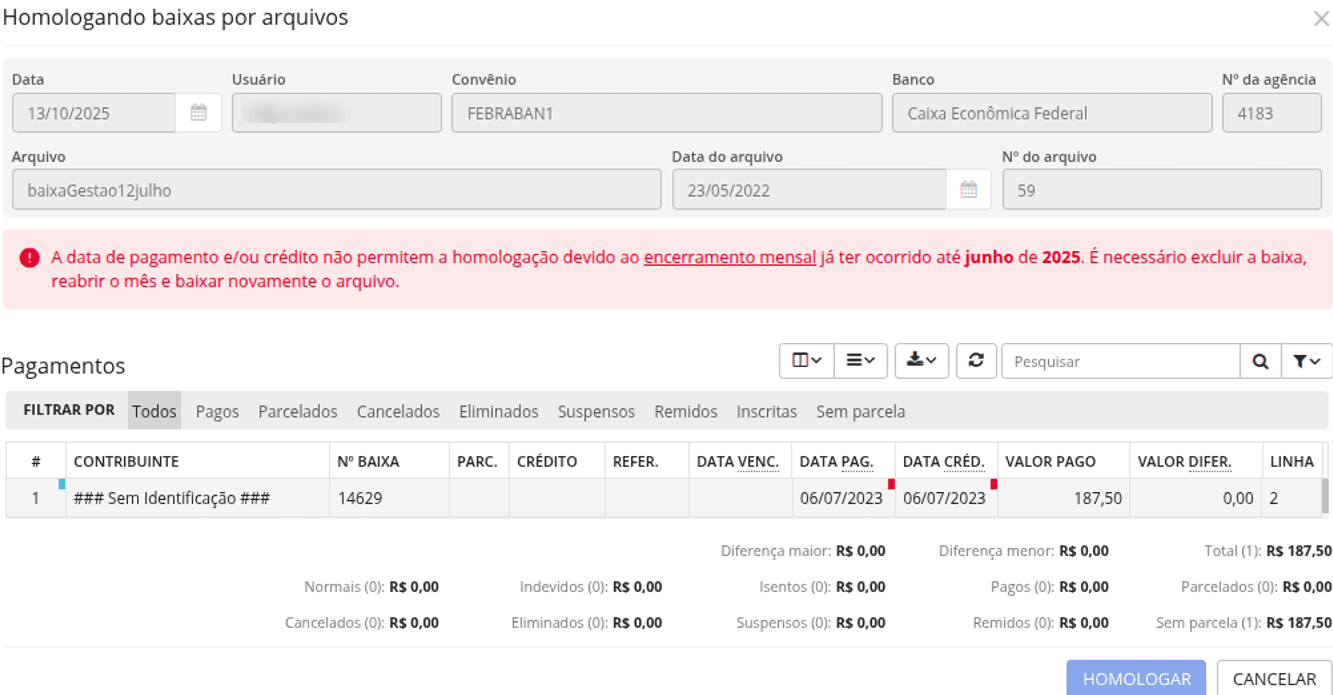Open the calendar picker for Data do arquivo
The width and height of the screenshot is (1333, 695).
click(x=968, y=190)
